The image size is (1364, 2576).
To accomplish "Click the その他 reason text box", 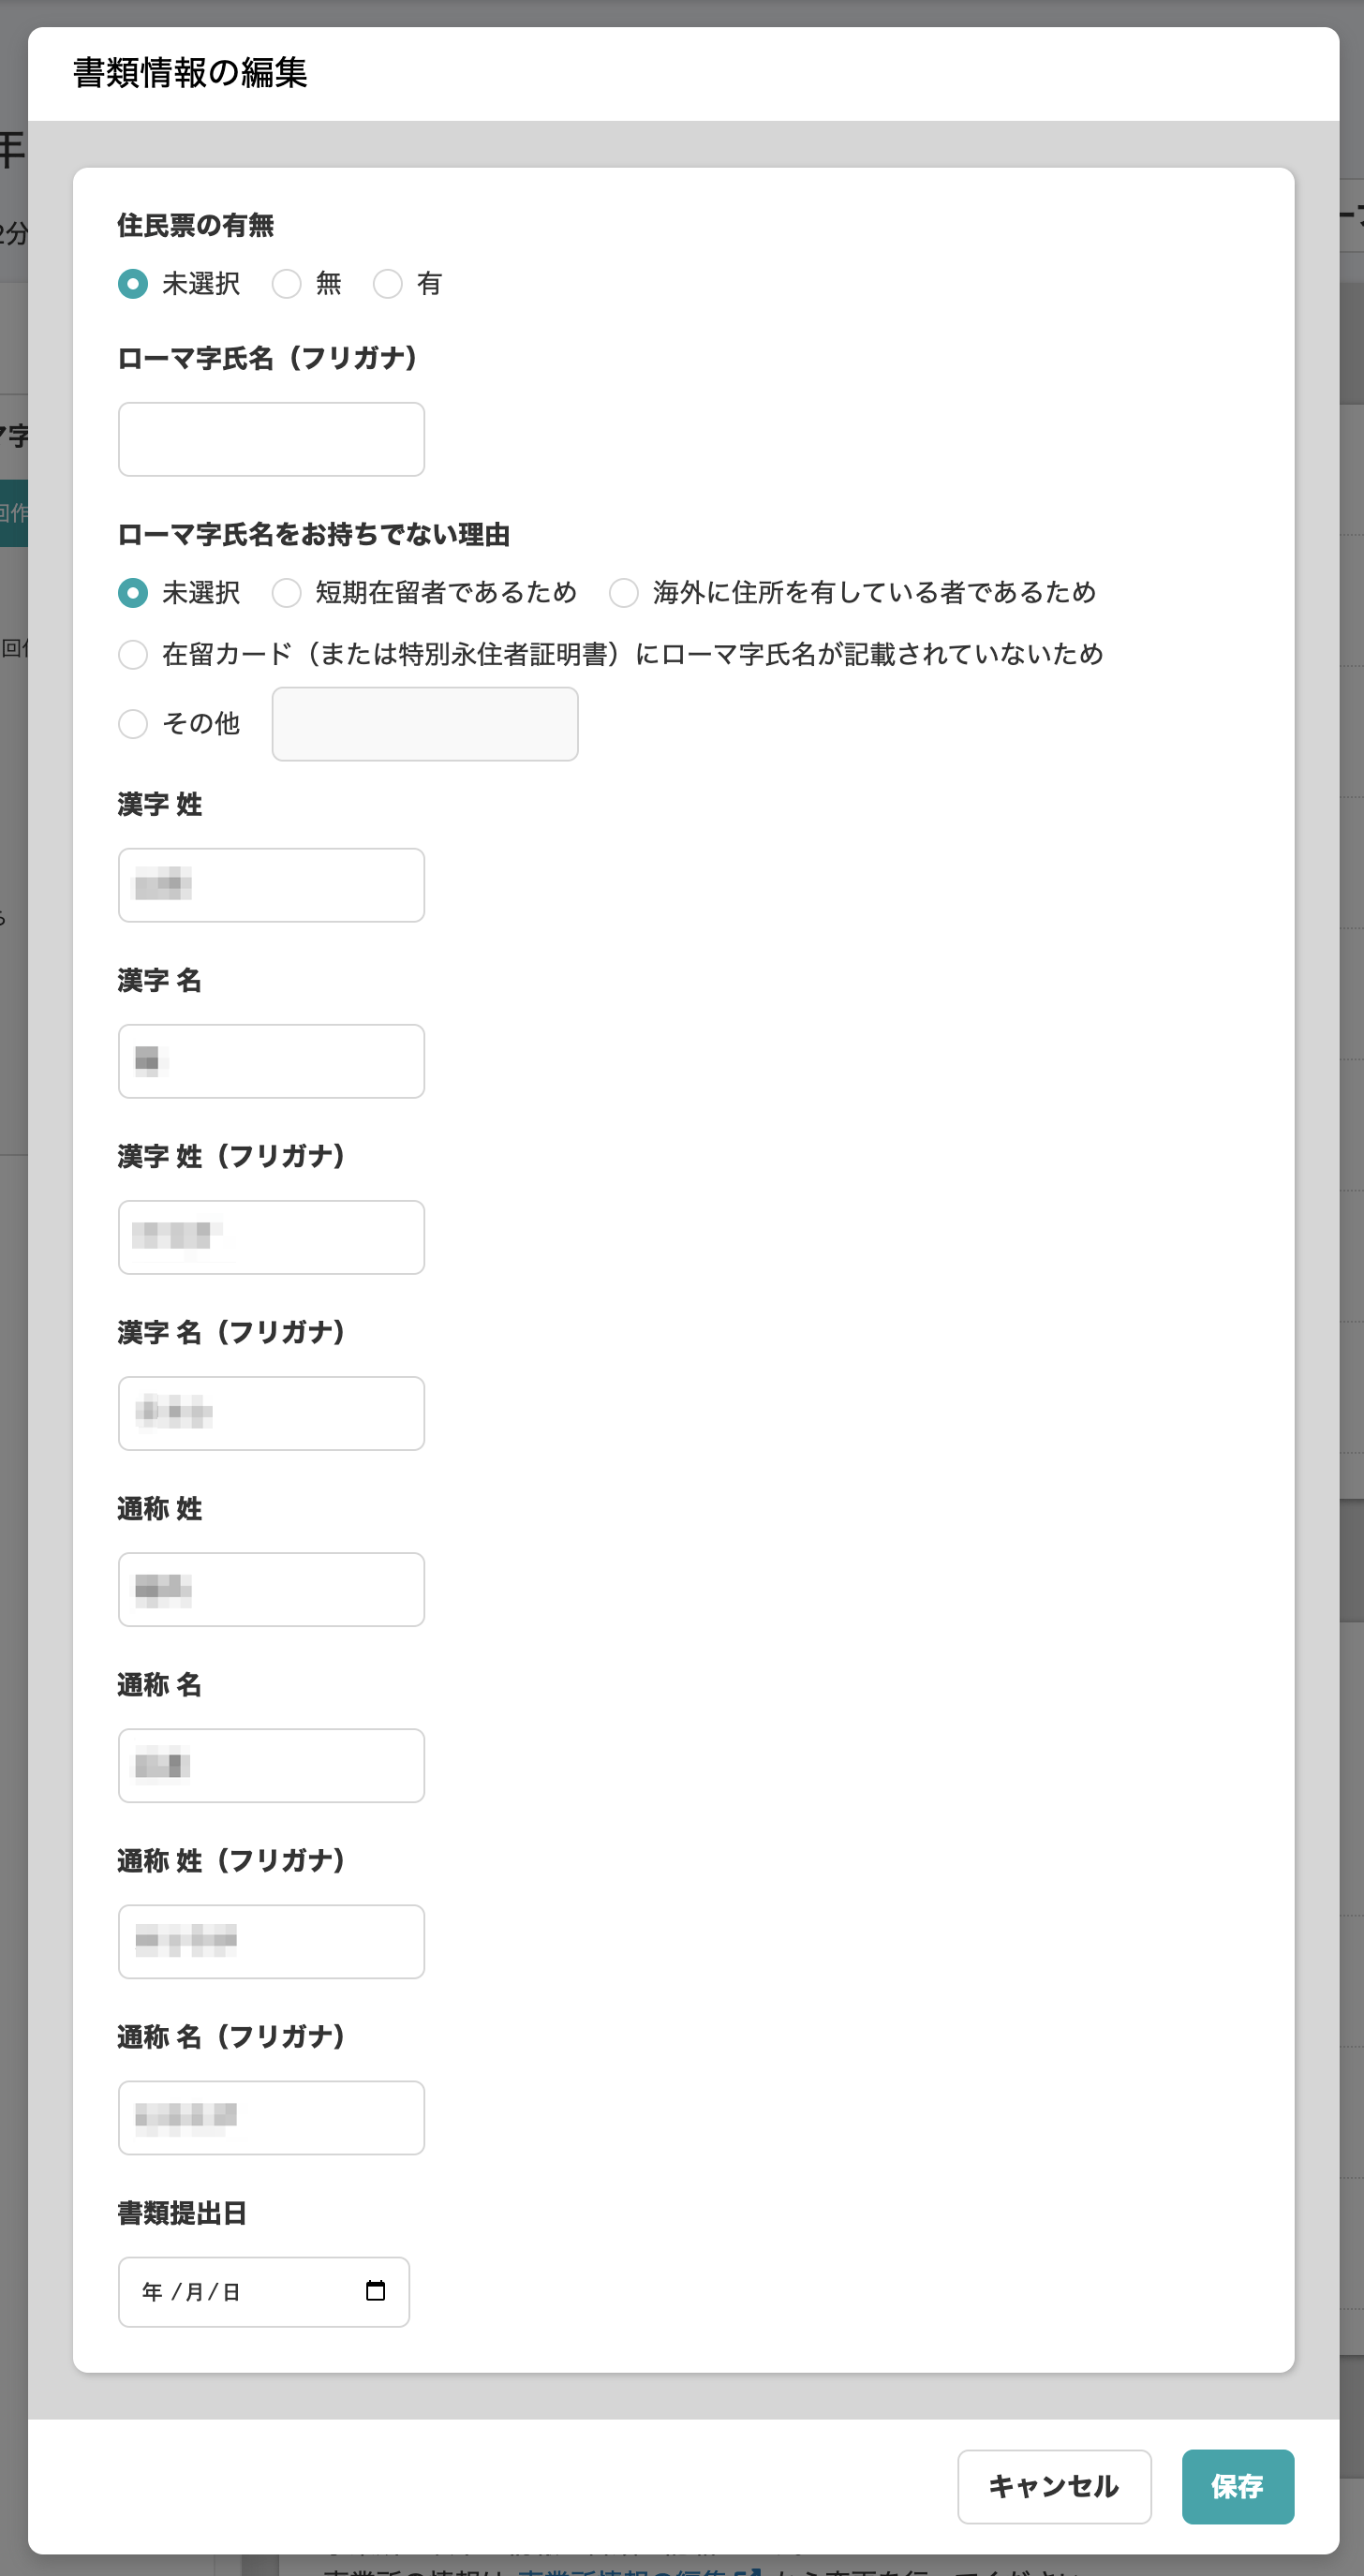I will click(x=425, y=724).
